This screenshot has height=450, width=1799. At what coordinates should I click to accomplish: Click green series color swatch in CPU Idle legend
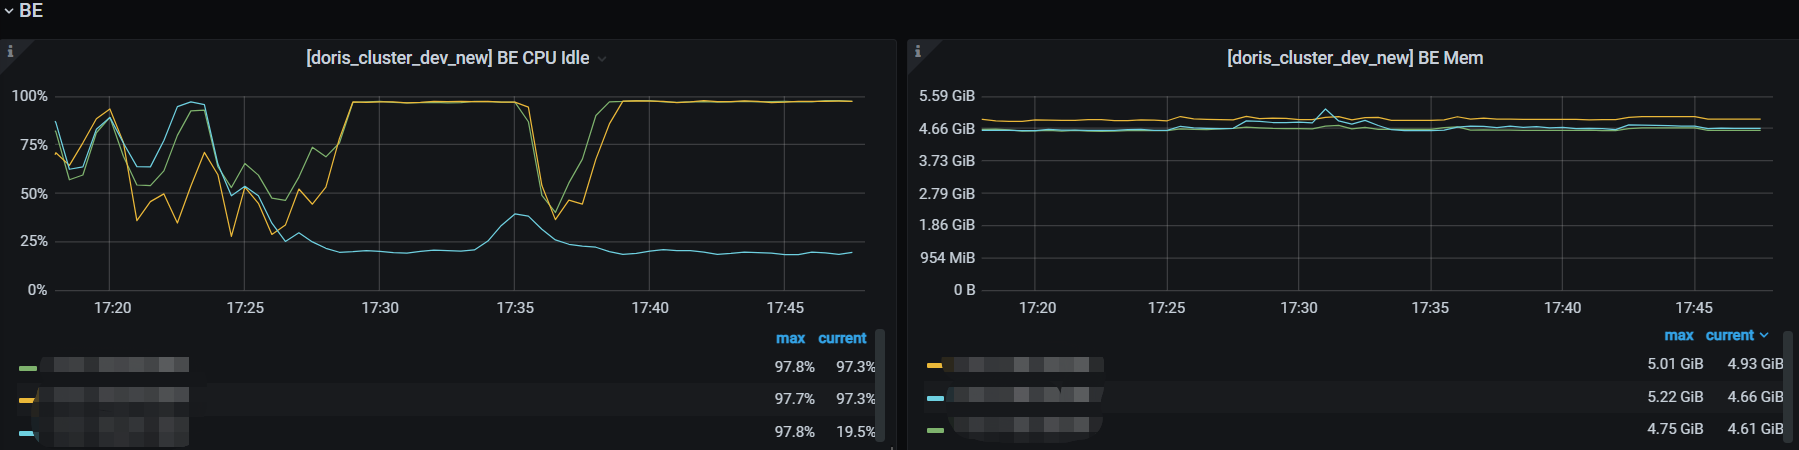tap(28, 368)
